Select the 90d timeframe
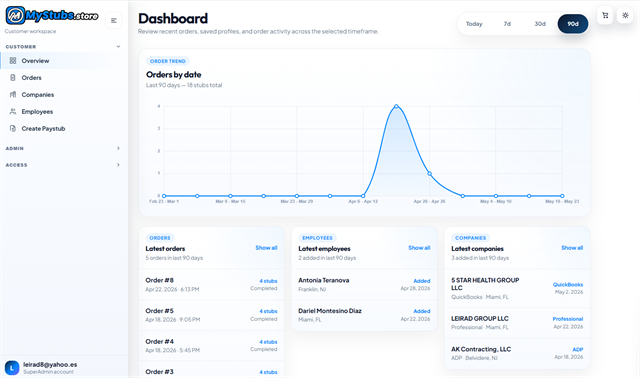This screenshot has width=640, height=378. pos(573,24)
